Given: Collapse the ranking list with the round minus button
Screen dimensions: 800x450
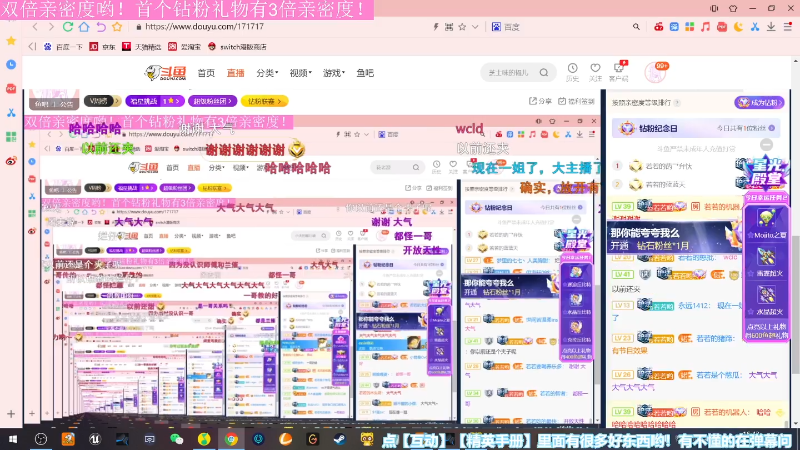Looking at the screenshot, I should pos(766,145).
